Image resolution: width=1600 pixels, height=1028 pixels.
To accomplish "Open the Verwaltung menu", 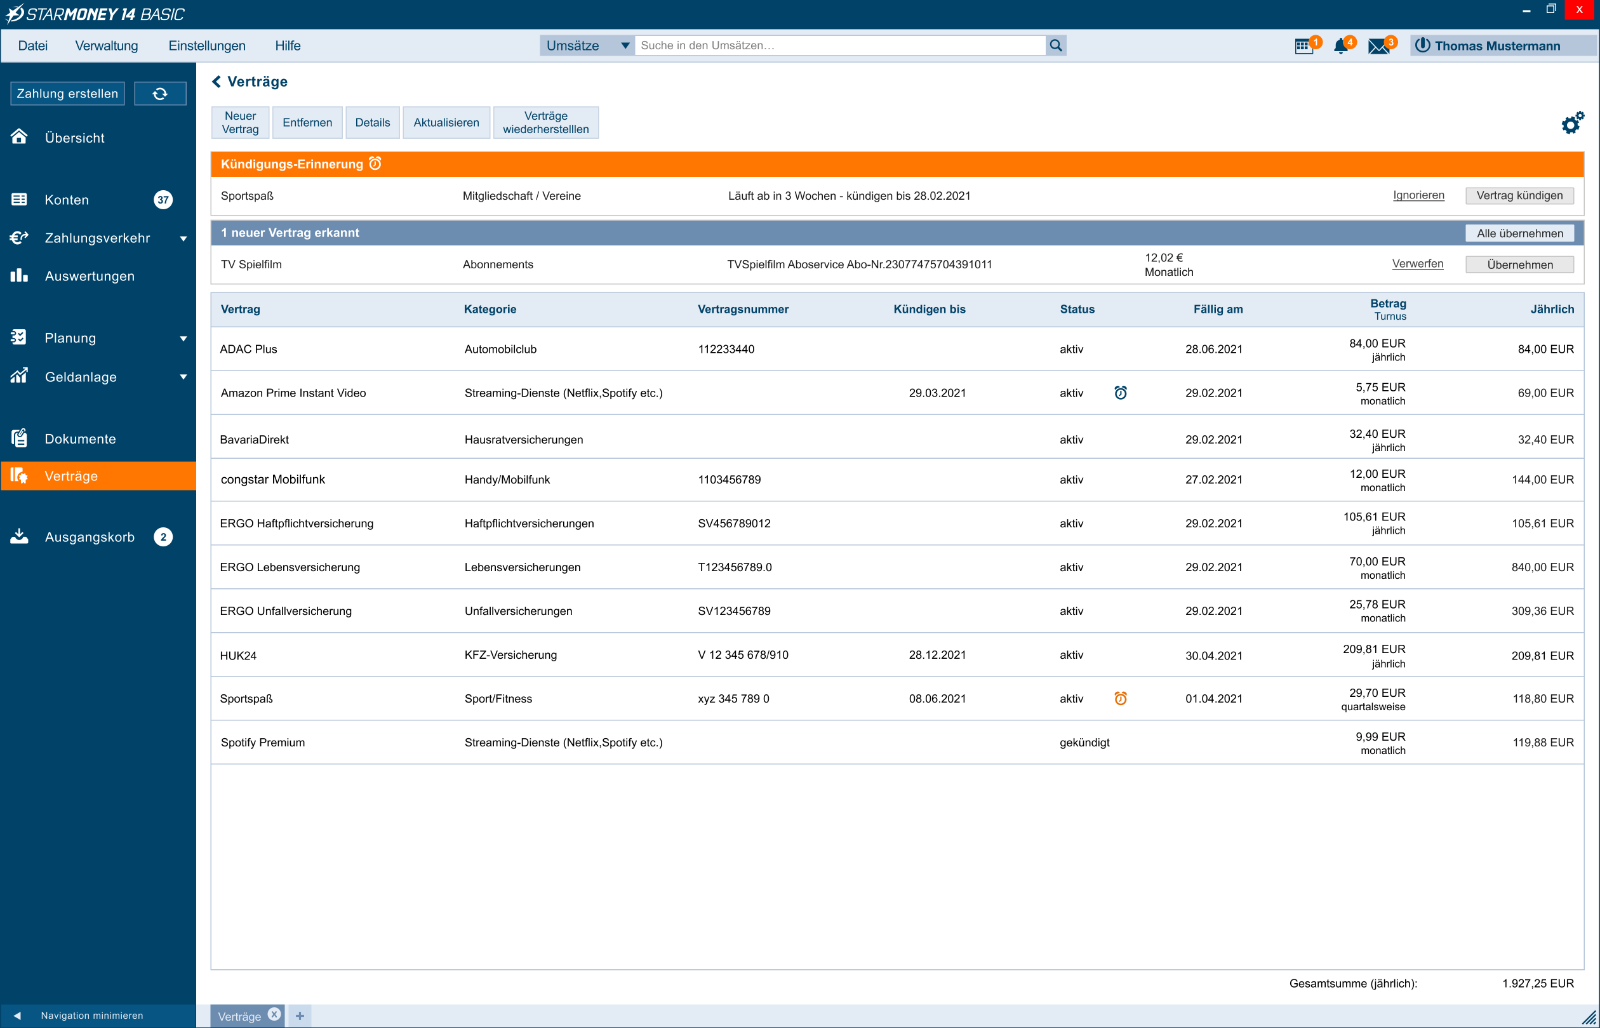I will click(x=106, y=46).
